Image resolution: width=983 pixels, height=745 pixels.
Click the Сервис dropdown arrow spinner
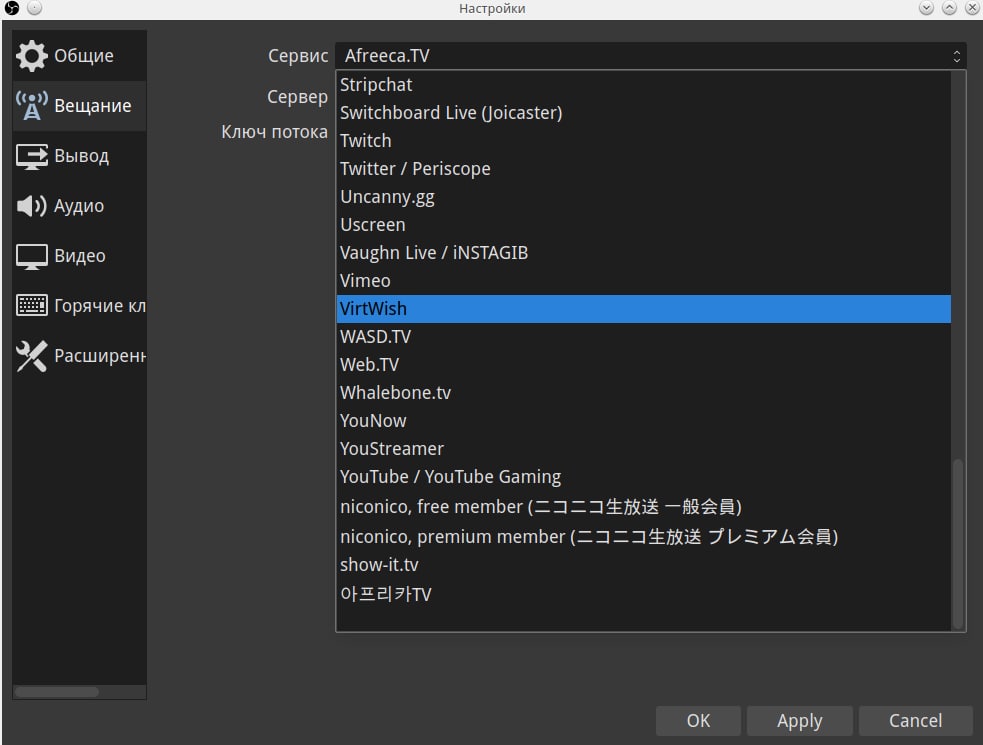tap(957, 56)
